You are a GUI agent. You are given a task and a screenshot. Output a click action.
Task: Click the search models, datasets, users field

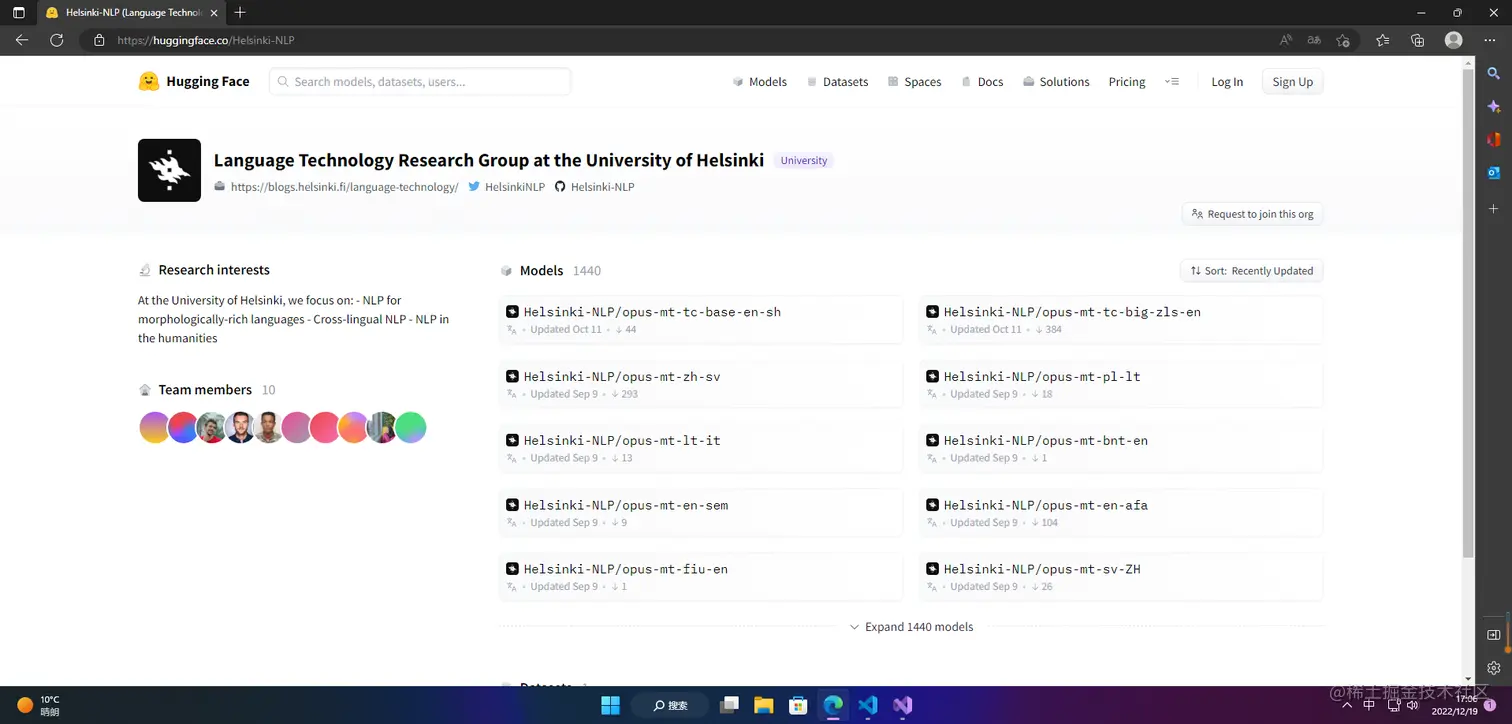tap(420, 82)
